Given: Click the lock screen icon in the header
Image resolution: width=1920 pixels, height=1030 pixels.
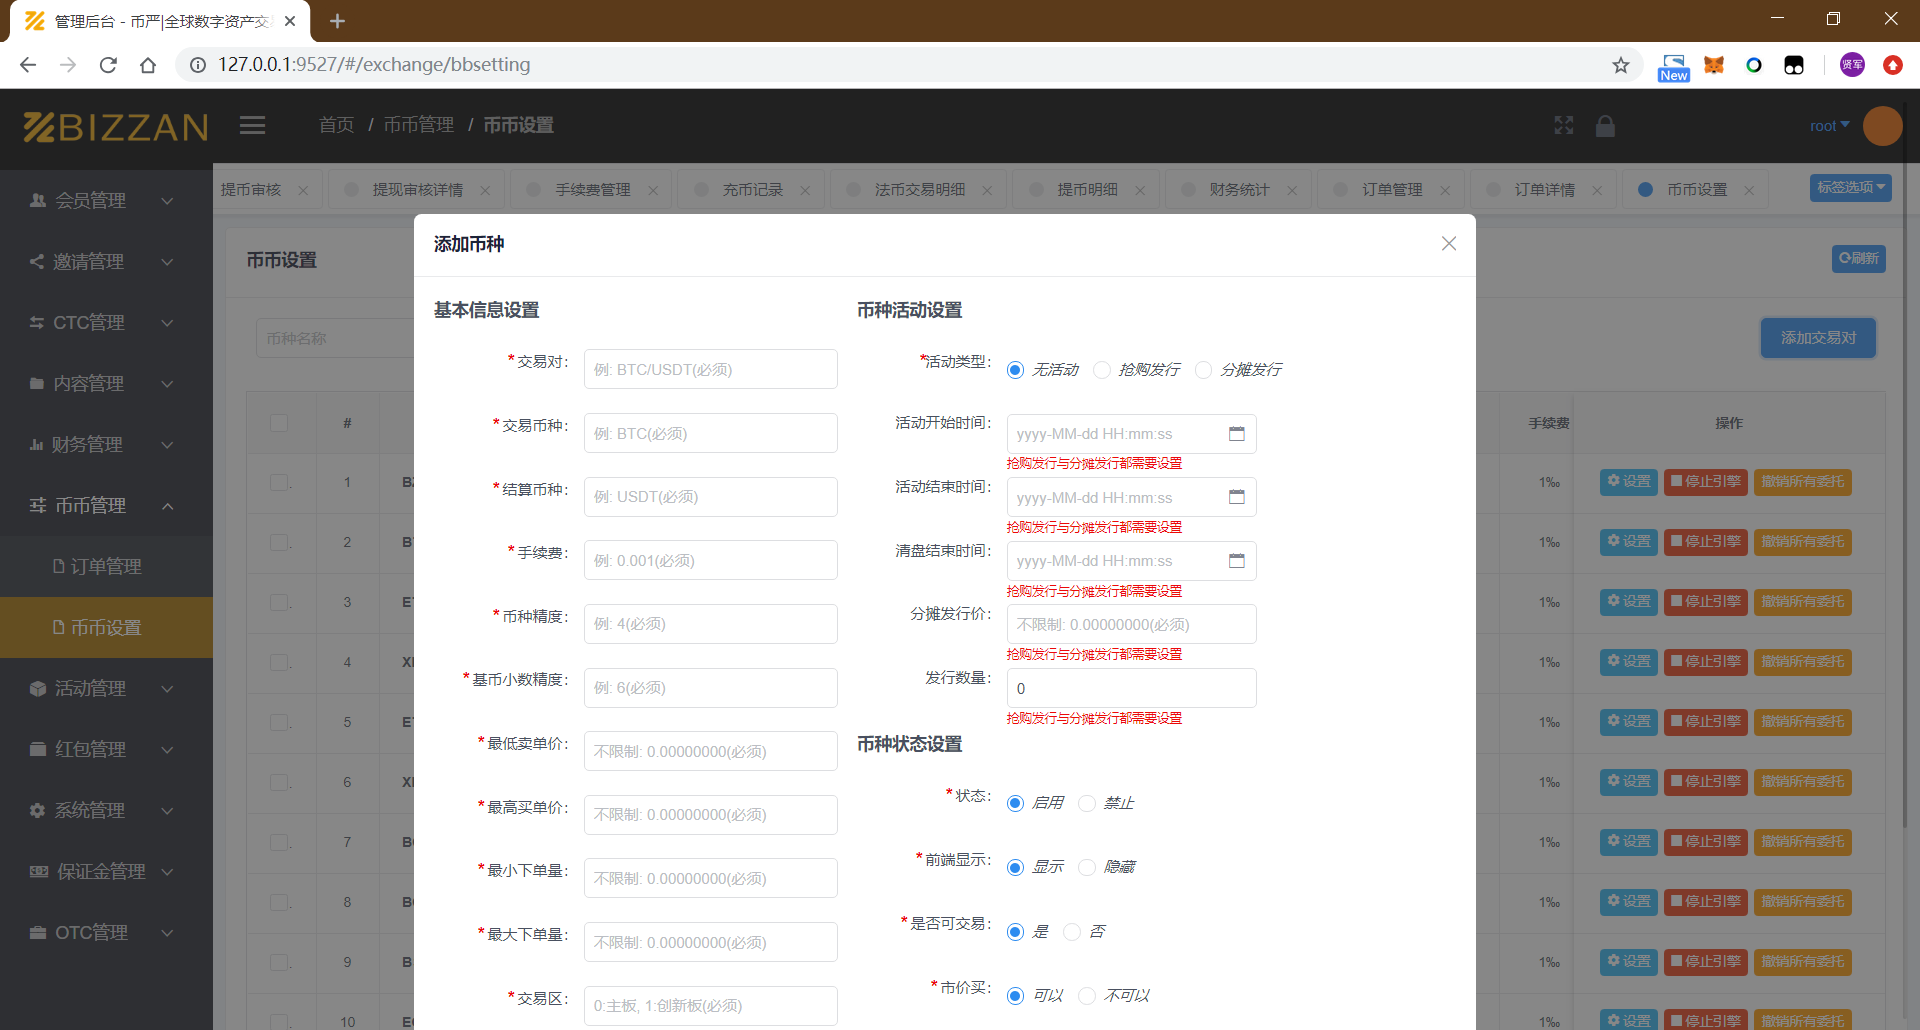Looking at the screenshot, I should (x=1605, y=126).
